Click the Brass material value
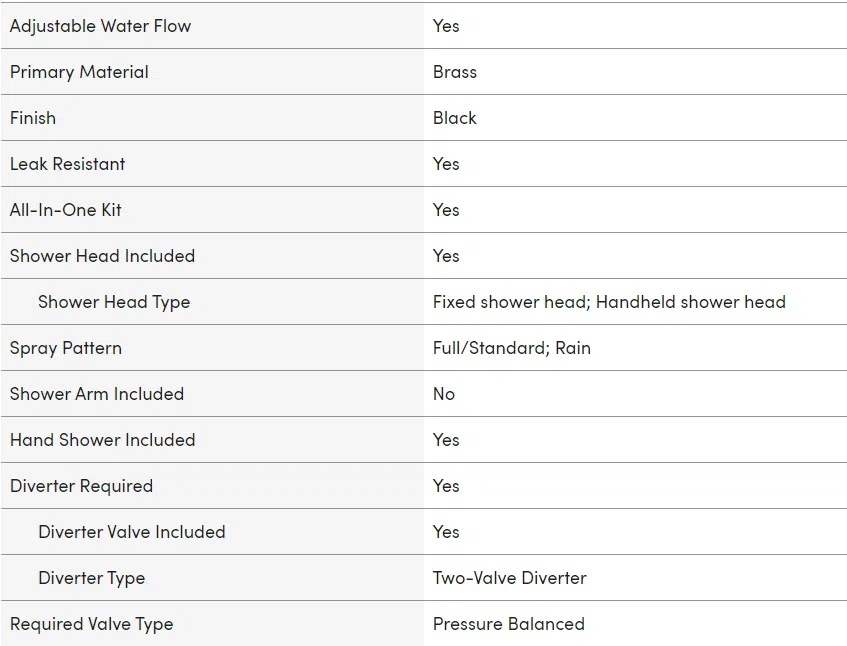The height and width of the screenshot is (646, 847). [x=455, y=72]
